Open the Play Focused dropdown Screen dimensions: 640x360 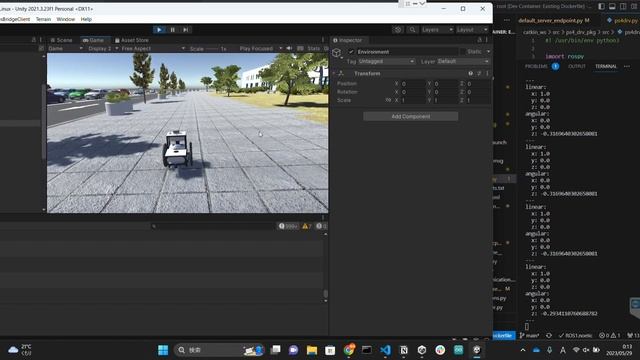click(261, 49)
